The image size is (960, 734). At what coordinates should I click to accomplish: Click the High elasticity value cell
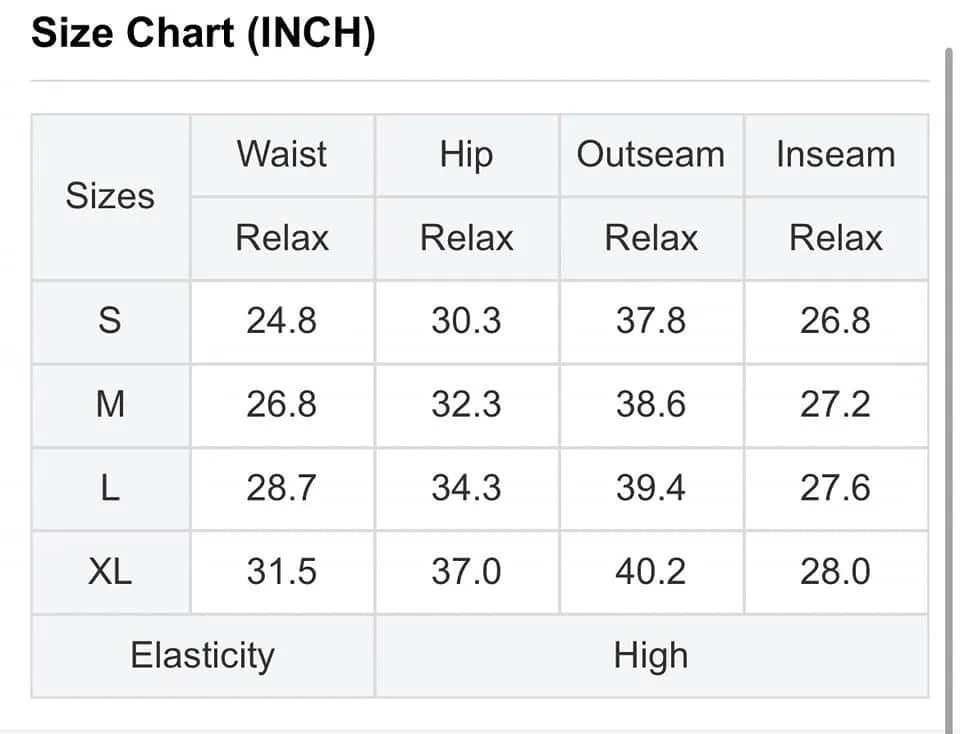click(x=651, y=656)
